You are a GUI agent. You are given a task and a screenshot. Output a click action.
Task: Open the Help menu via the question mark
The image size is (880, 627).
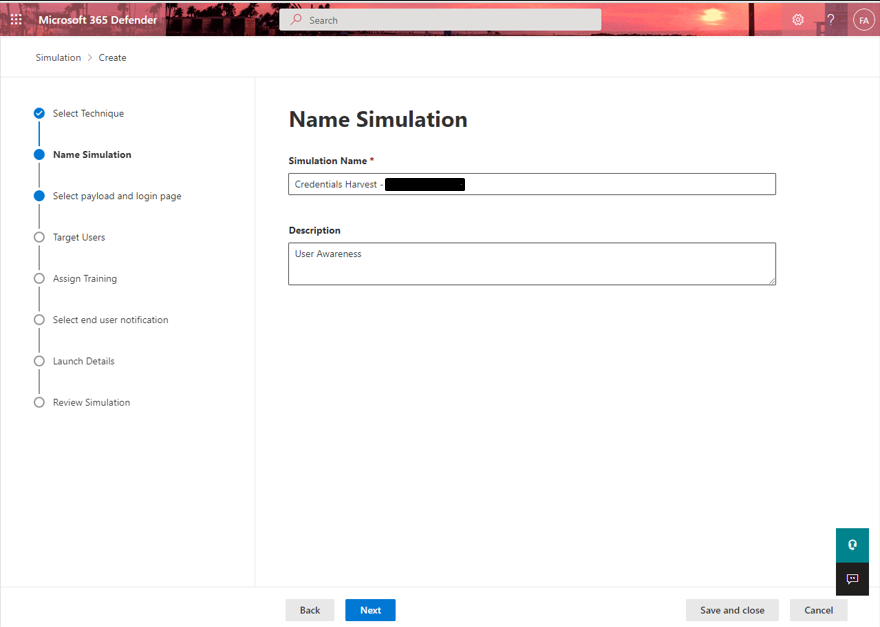pos(831,19)
